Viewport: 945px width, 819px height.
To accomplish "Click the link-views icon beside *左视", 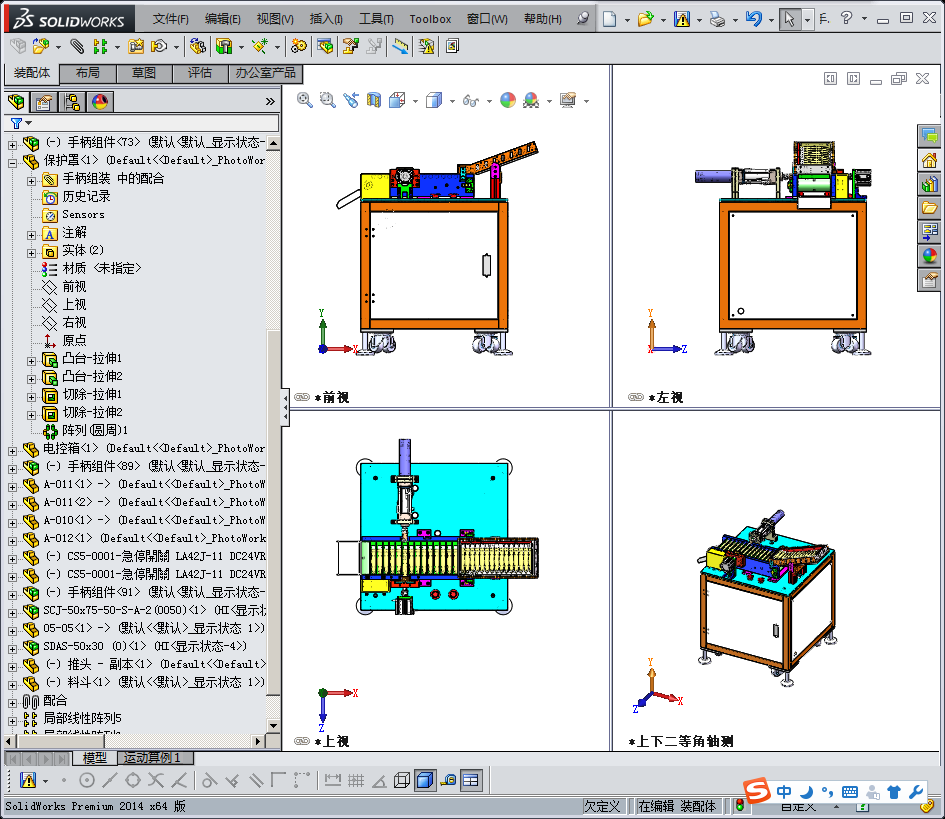I will click(x=636, y=397).
